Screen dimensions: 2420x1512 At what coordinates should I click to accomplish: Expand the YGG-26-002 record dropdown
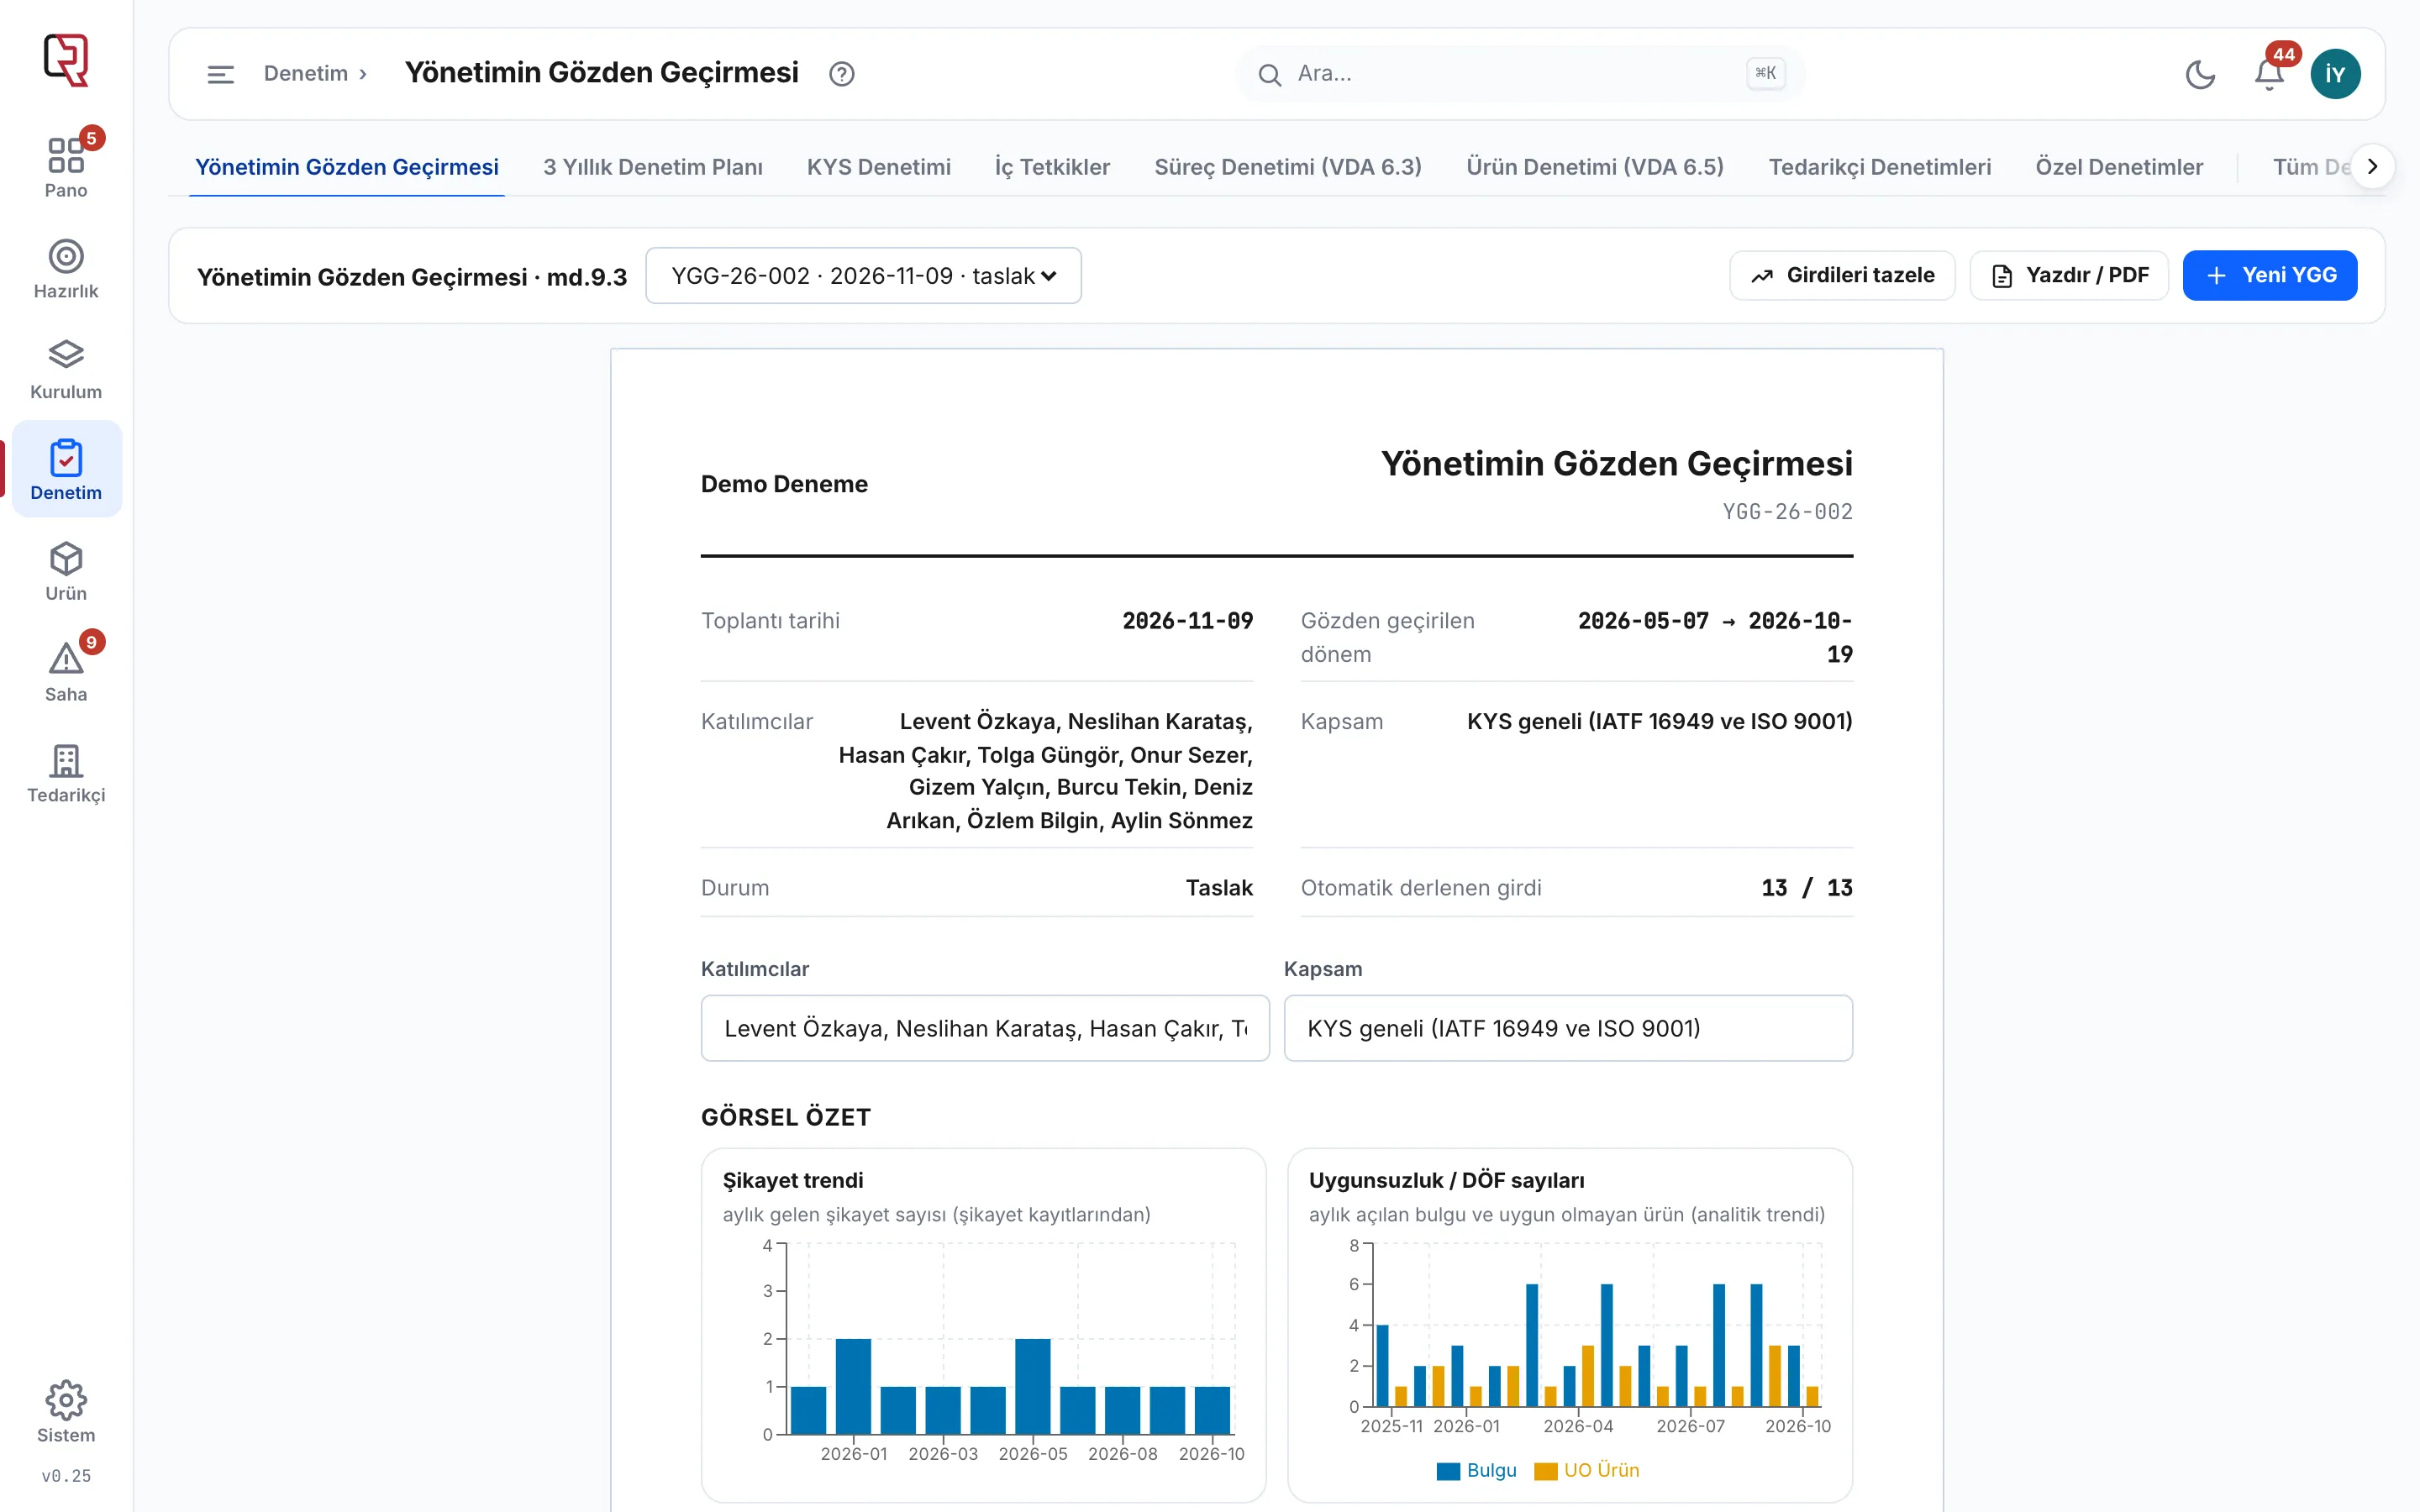[863, 276]
